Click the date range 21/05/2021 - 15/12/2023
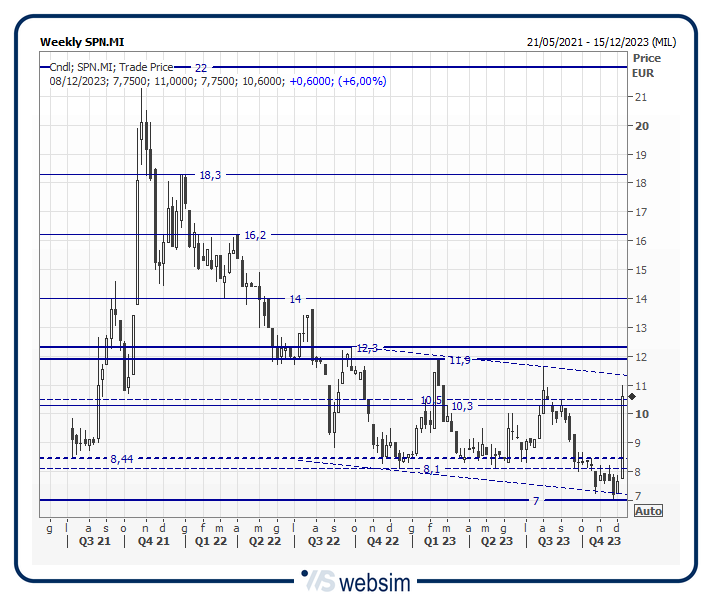This screenshot has height=597, width=712. [x=600, y=42]
